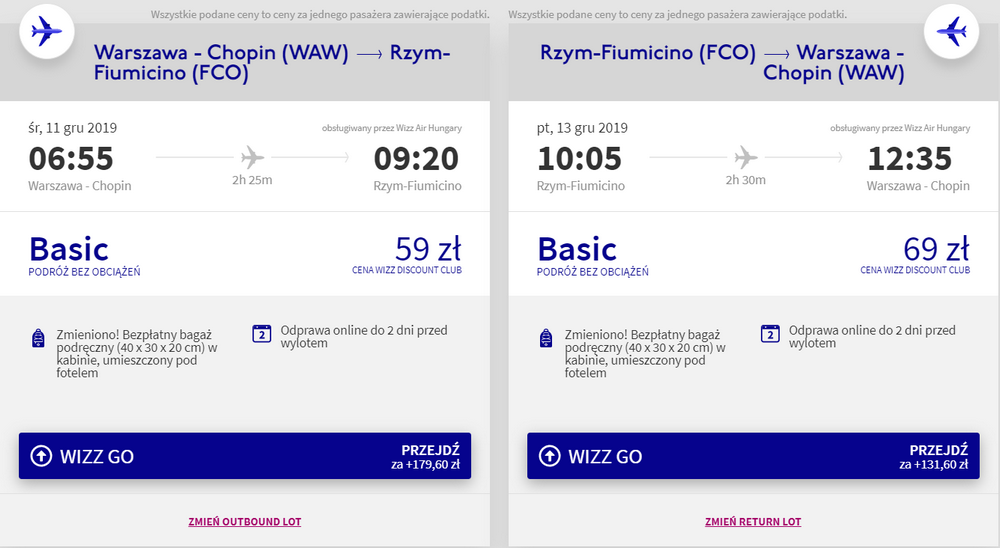The width and height of the screenshot is (1000, 548).
Task: Click the online check-in calendar icon for return
Action: coord(770,334)
